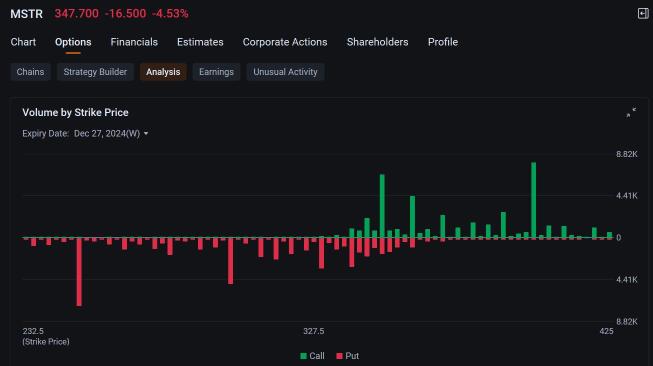Click the tallest green call volume bar
The image size is (653, 366).
(533, 200)
